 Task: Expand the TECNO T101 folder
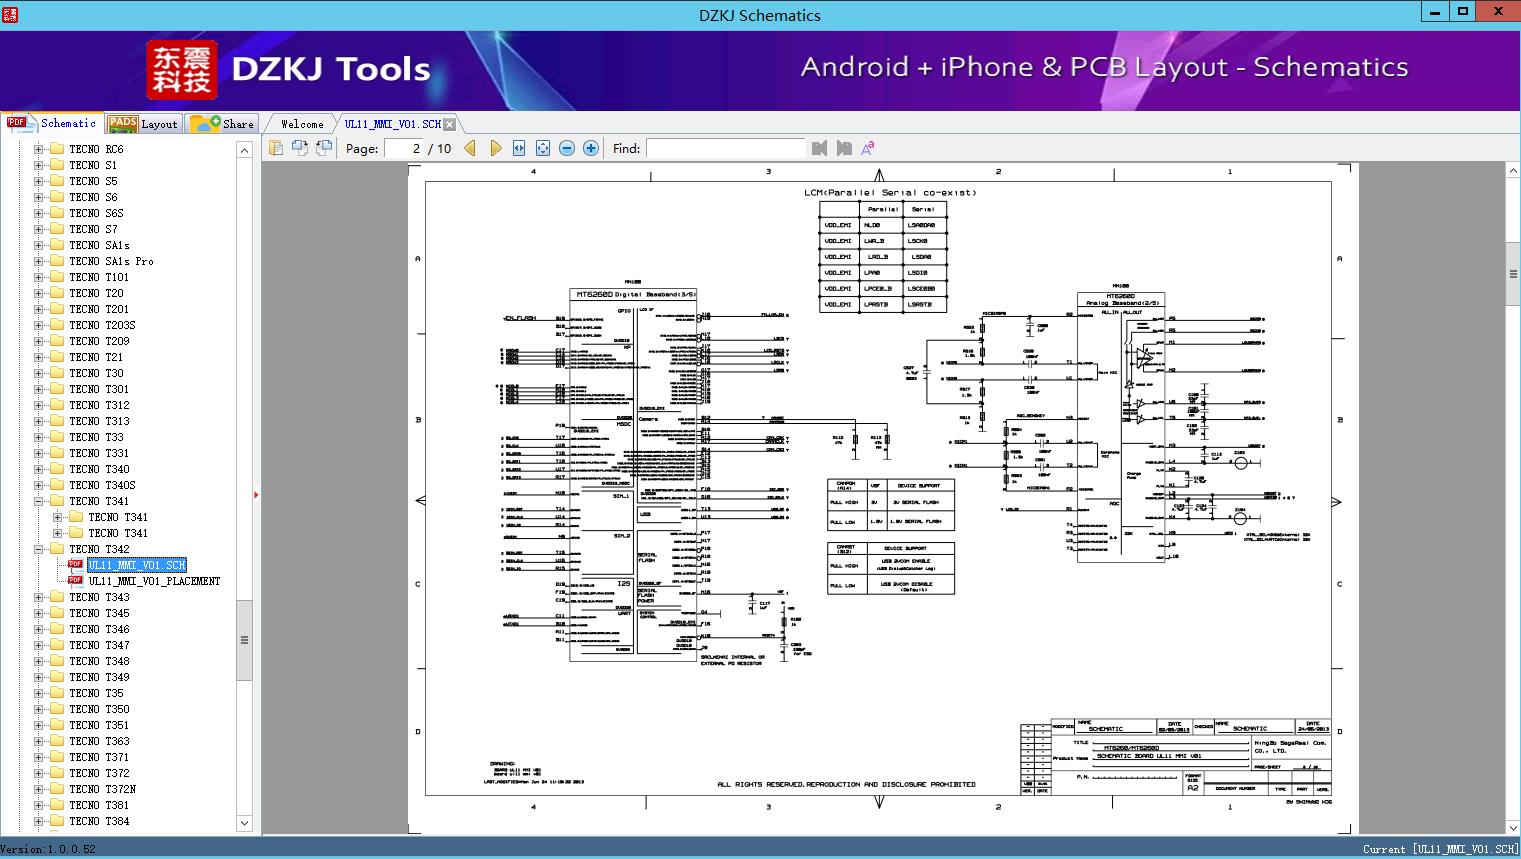38,277
